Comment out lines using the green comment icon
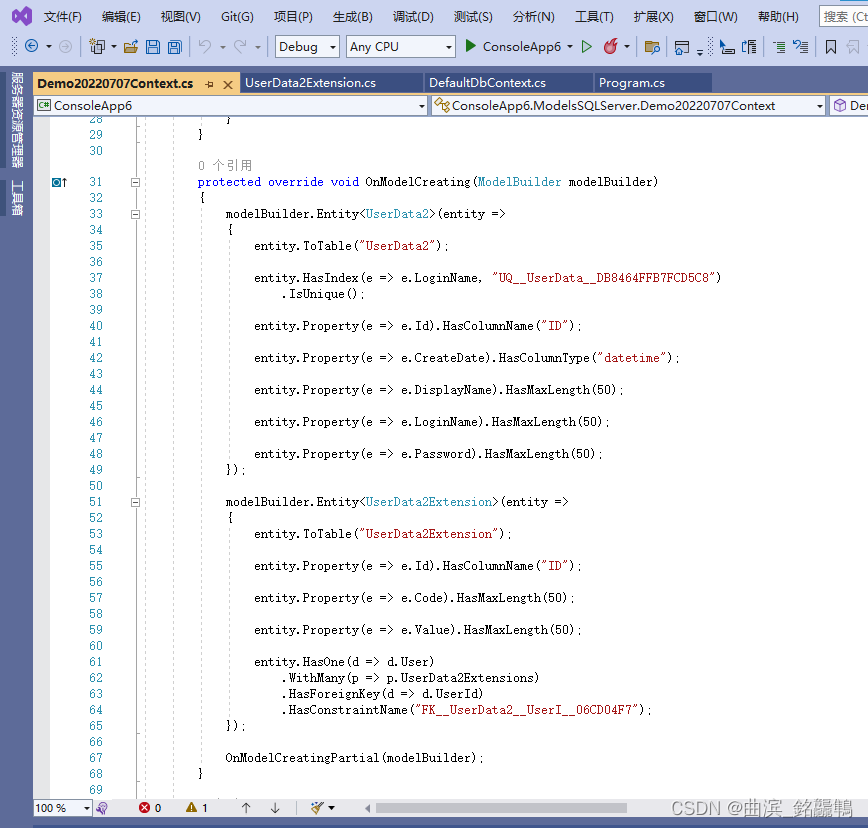868x828 pixels. (x=780, y=46)
